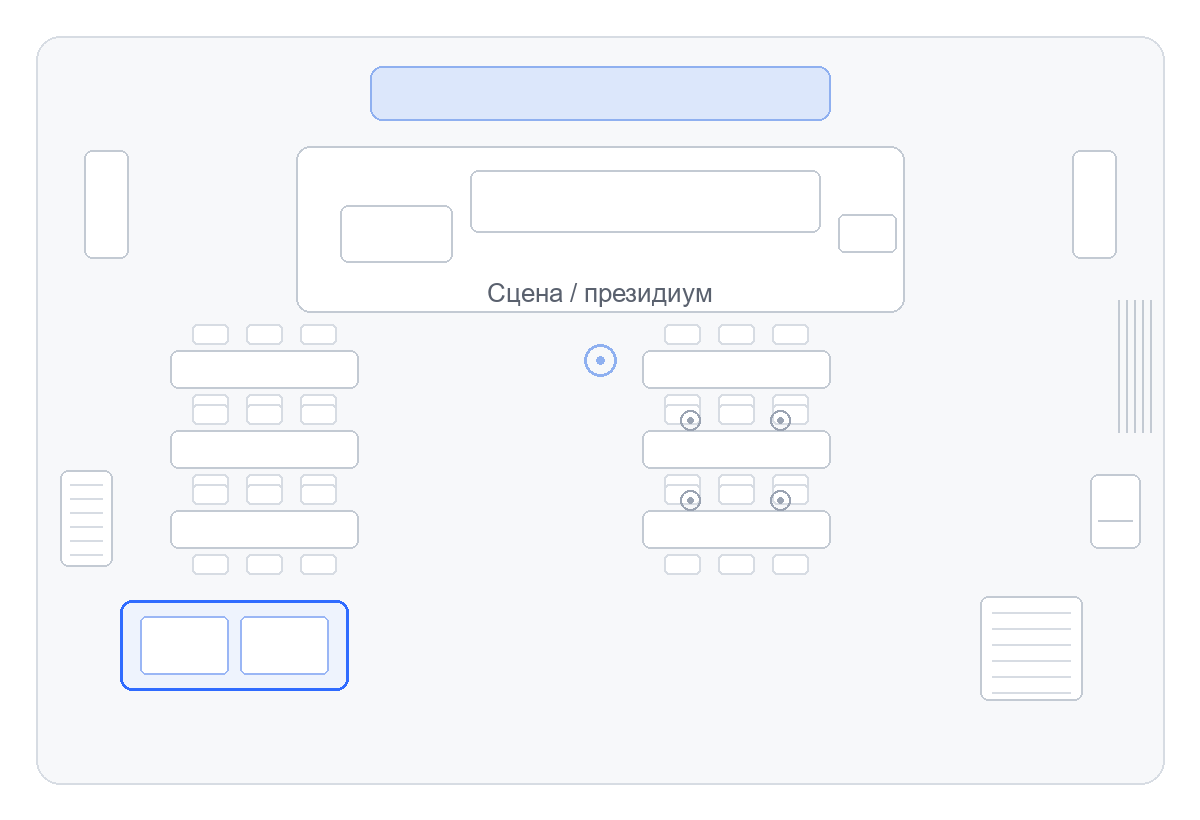Select the middle table in the left seating group

coord(264,449)
